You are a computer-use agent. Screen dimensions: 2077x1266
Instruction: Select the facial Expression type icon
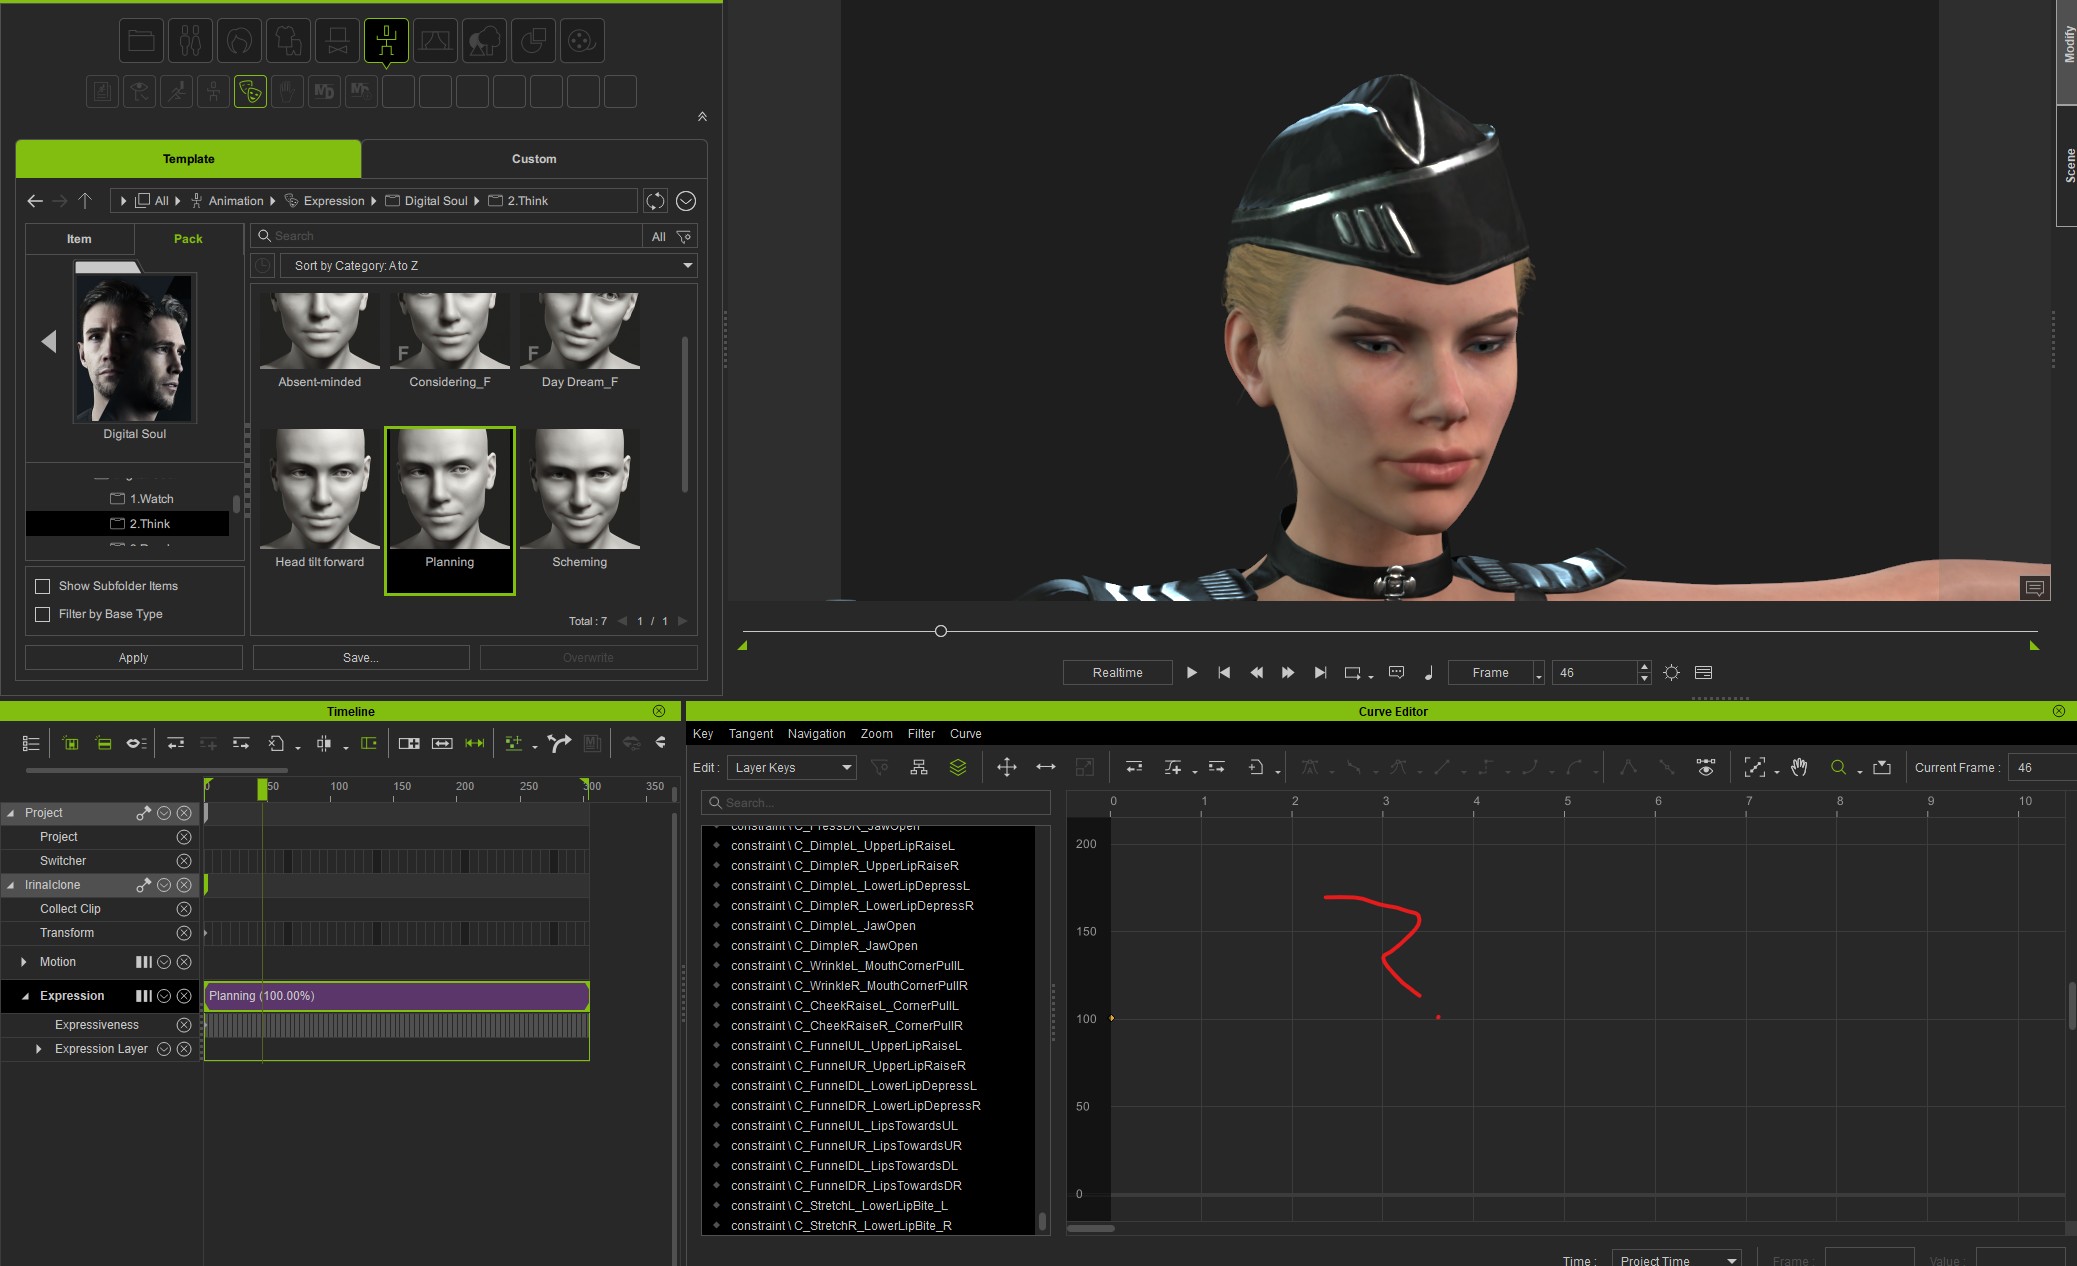coord(250,92)
